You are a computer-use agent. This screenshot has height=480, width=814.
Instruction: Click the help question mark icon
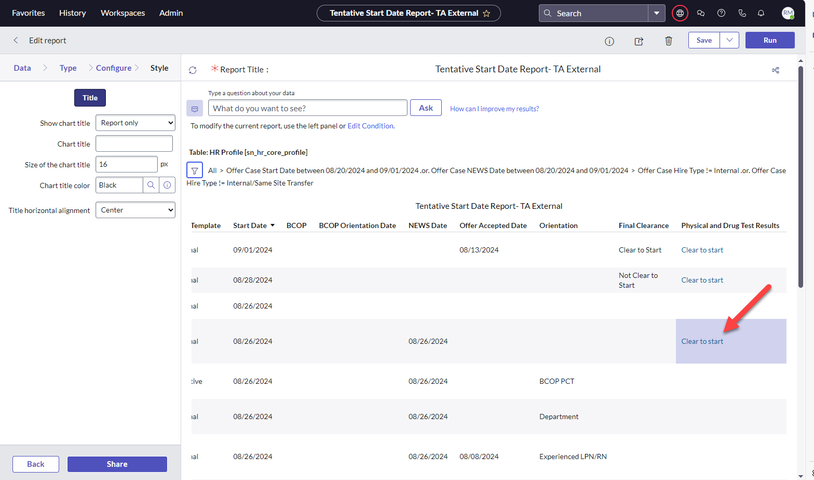(721, 13)
